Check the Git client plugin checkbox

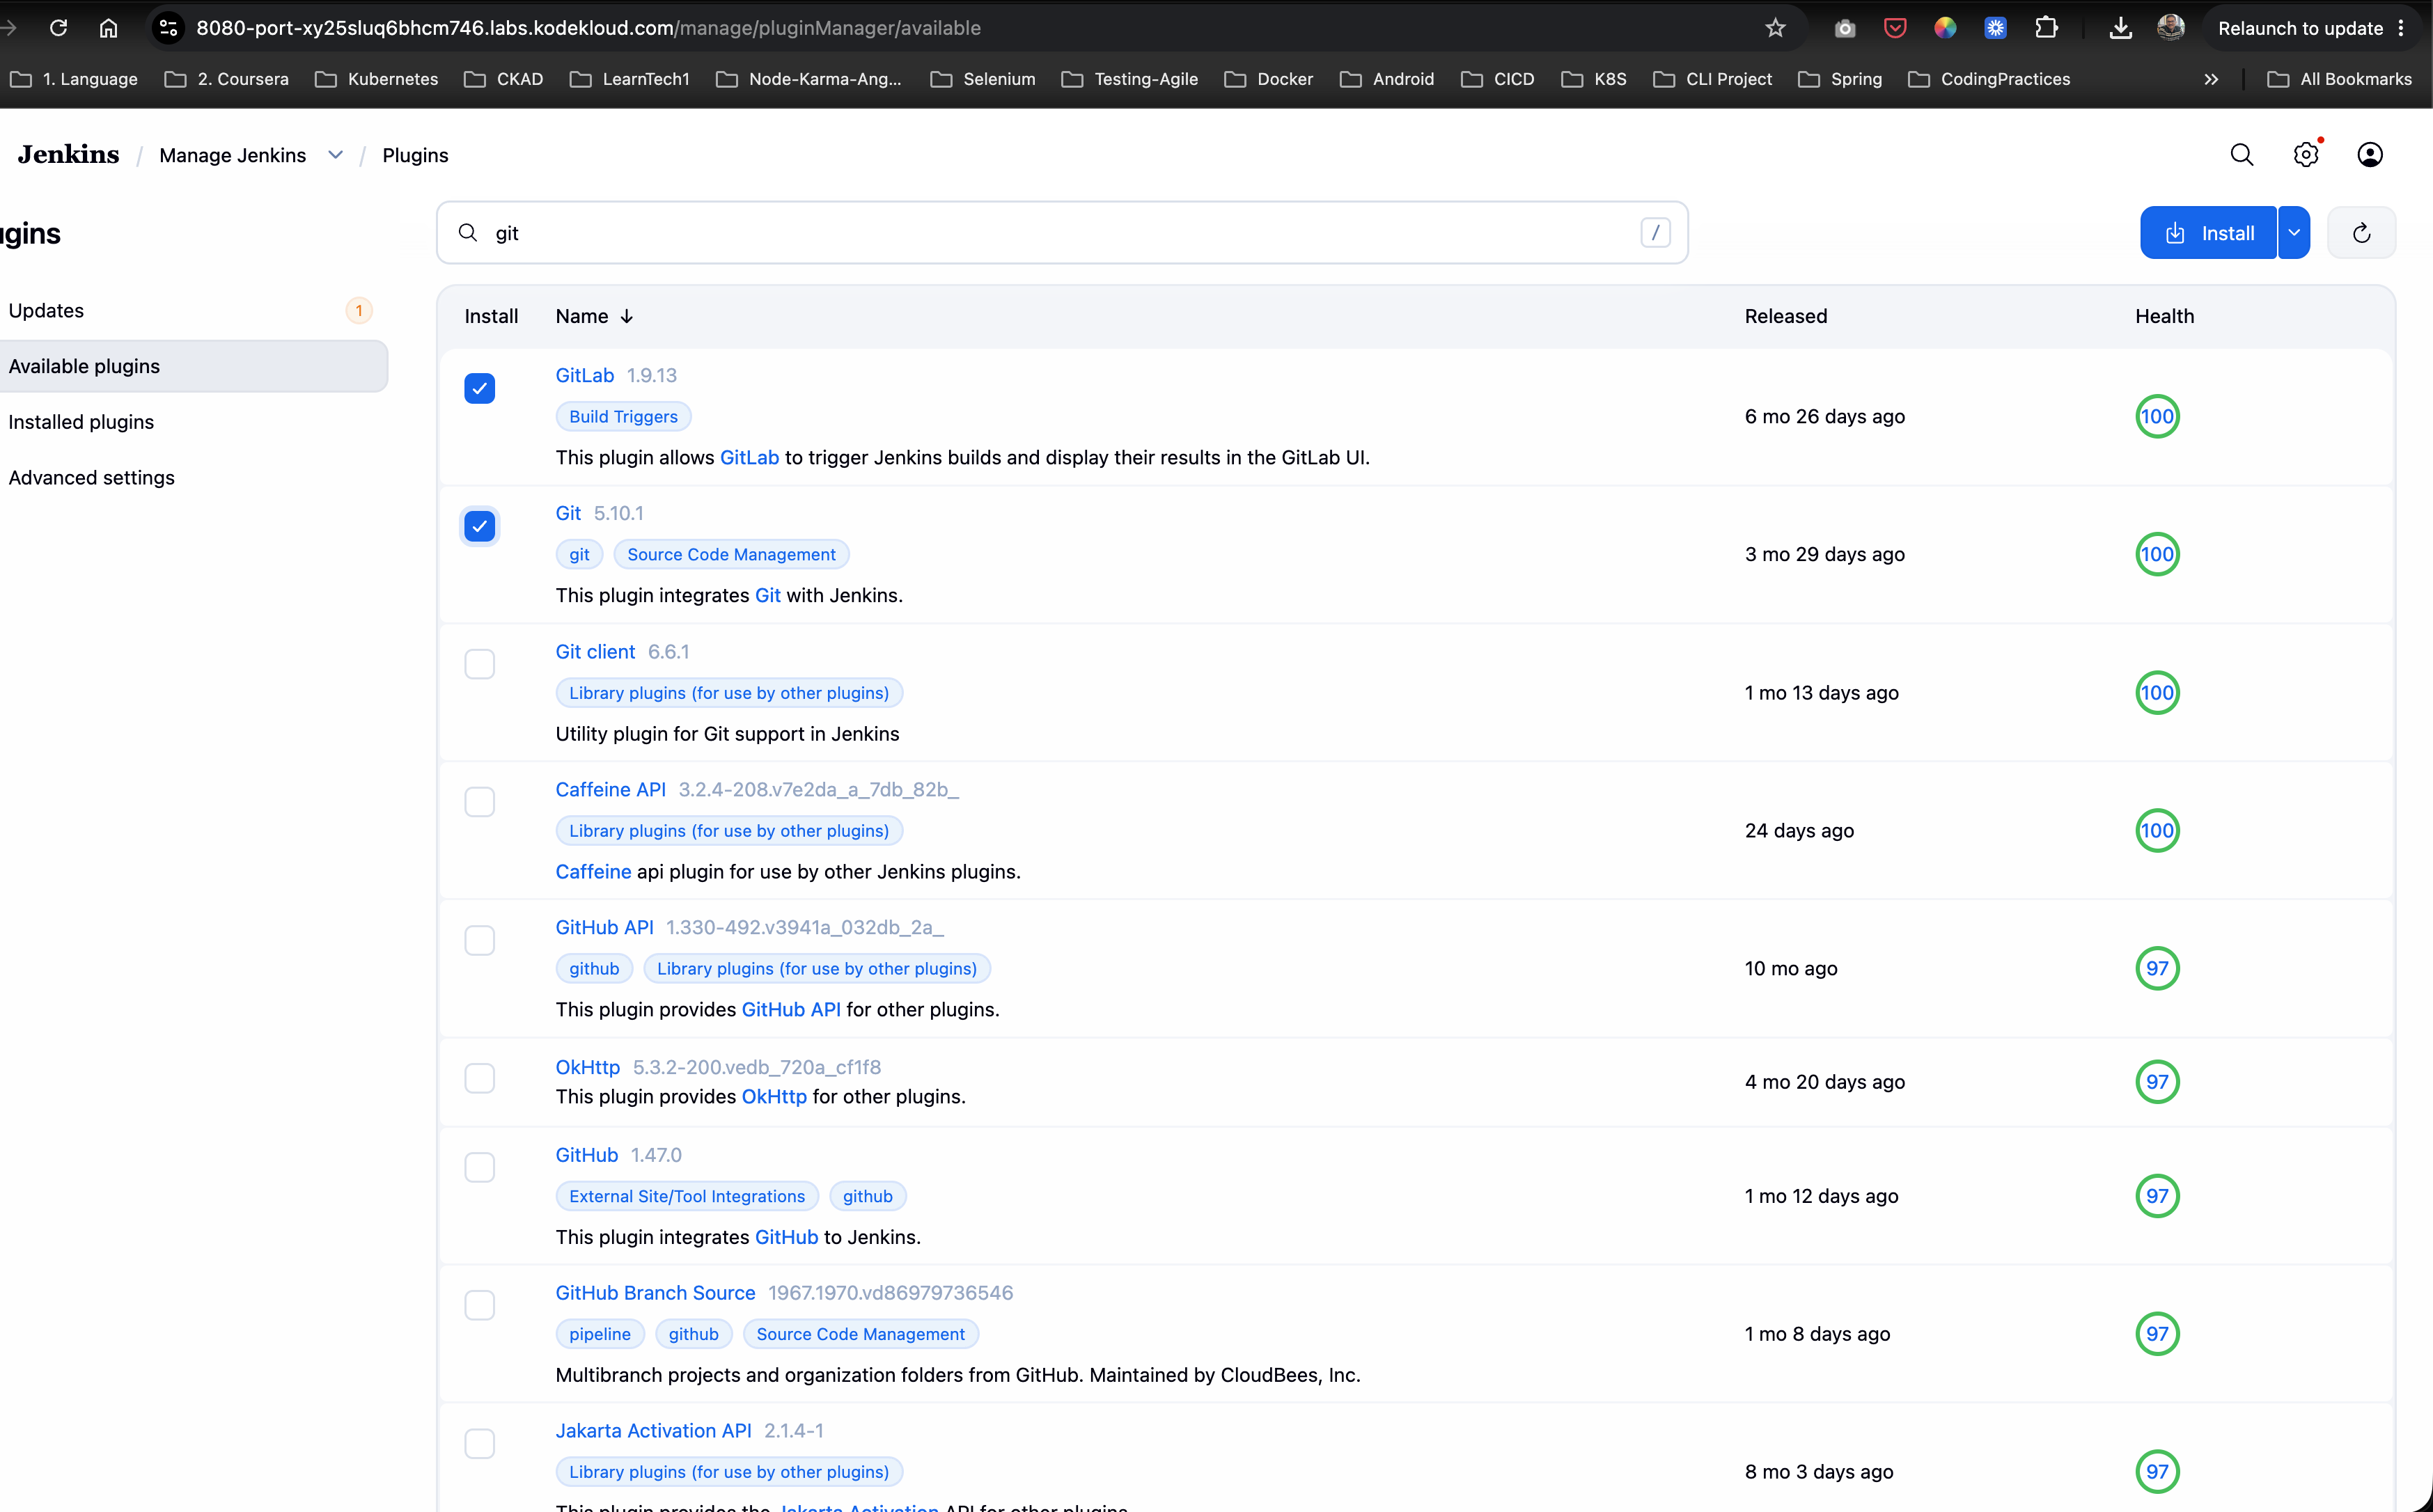[480, 664]
